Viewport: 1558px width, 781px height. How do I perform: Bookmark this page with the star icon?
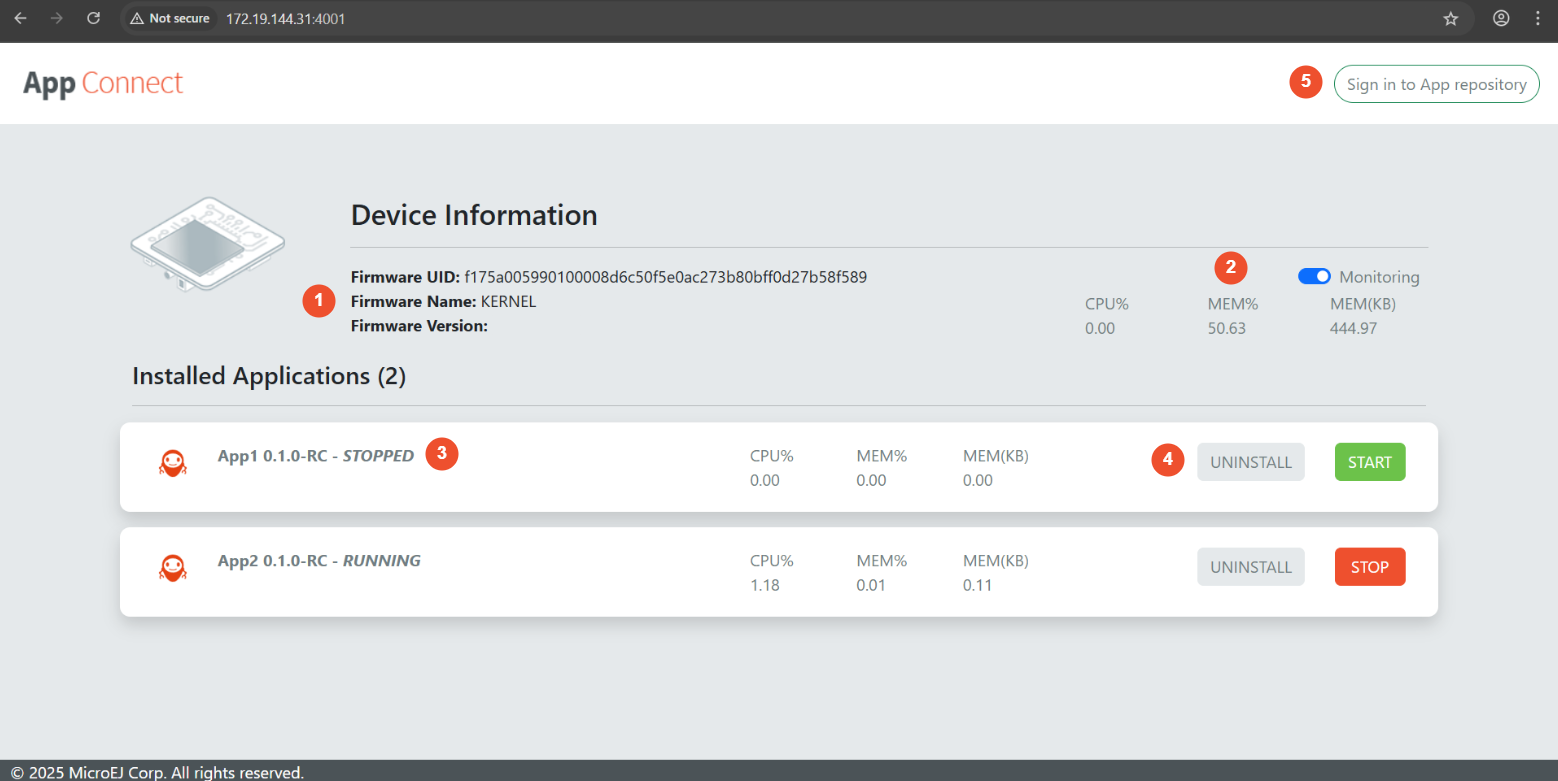(1451, 18)
